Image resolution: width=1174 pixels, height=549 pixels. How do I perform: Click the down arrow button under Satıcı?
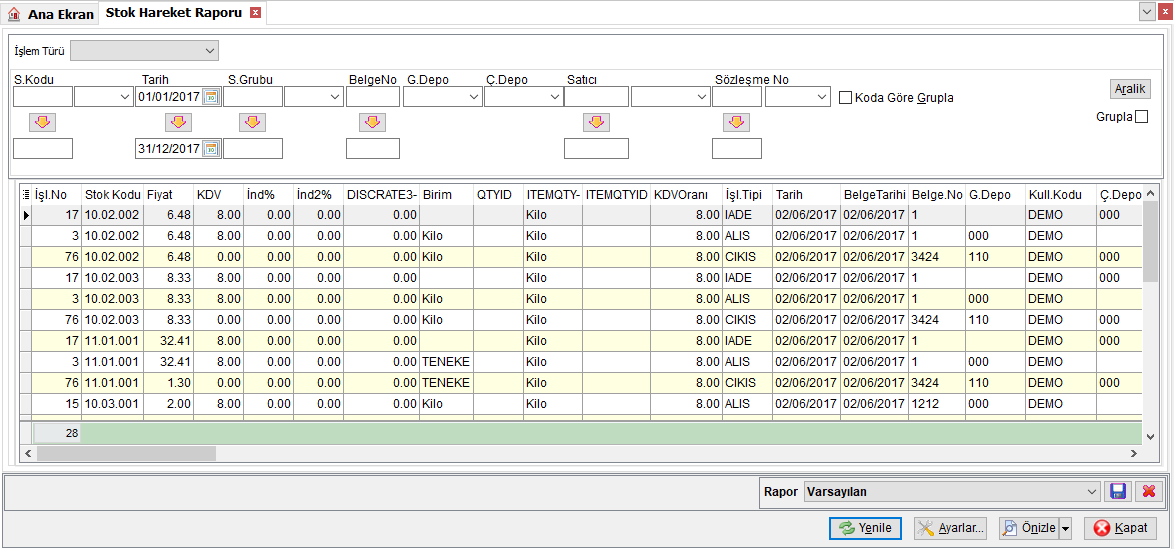596,122
